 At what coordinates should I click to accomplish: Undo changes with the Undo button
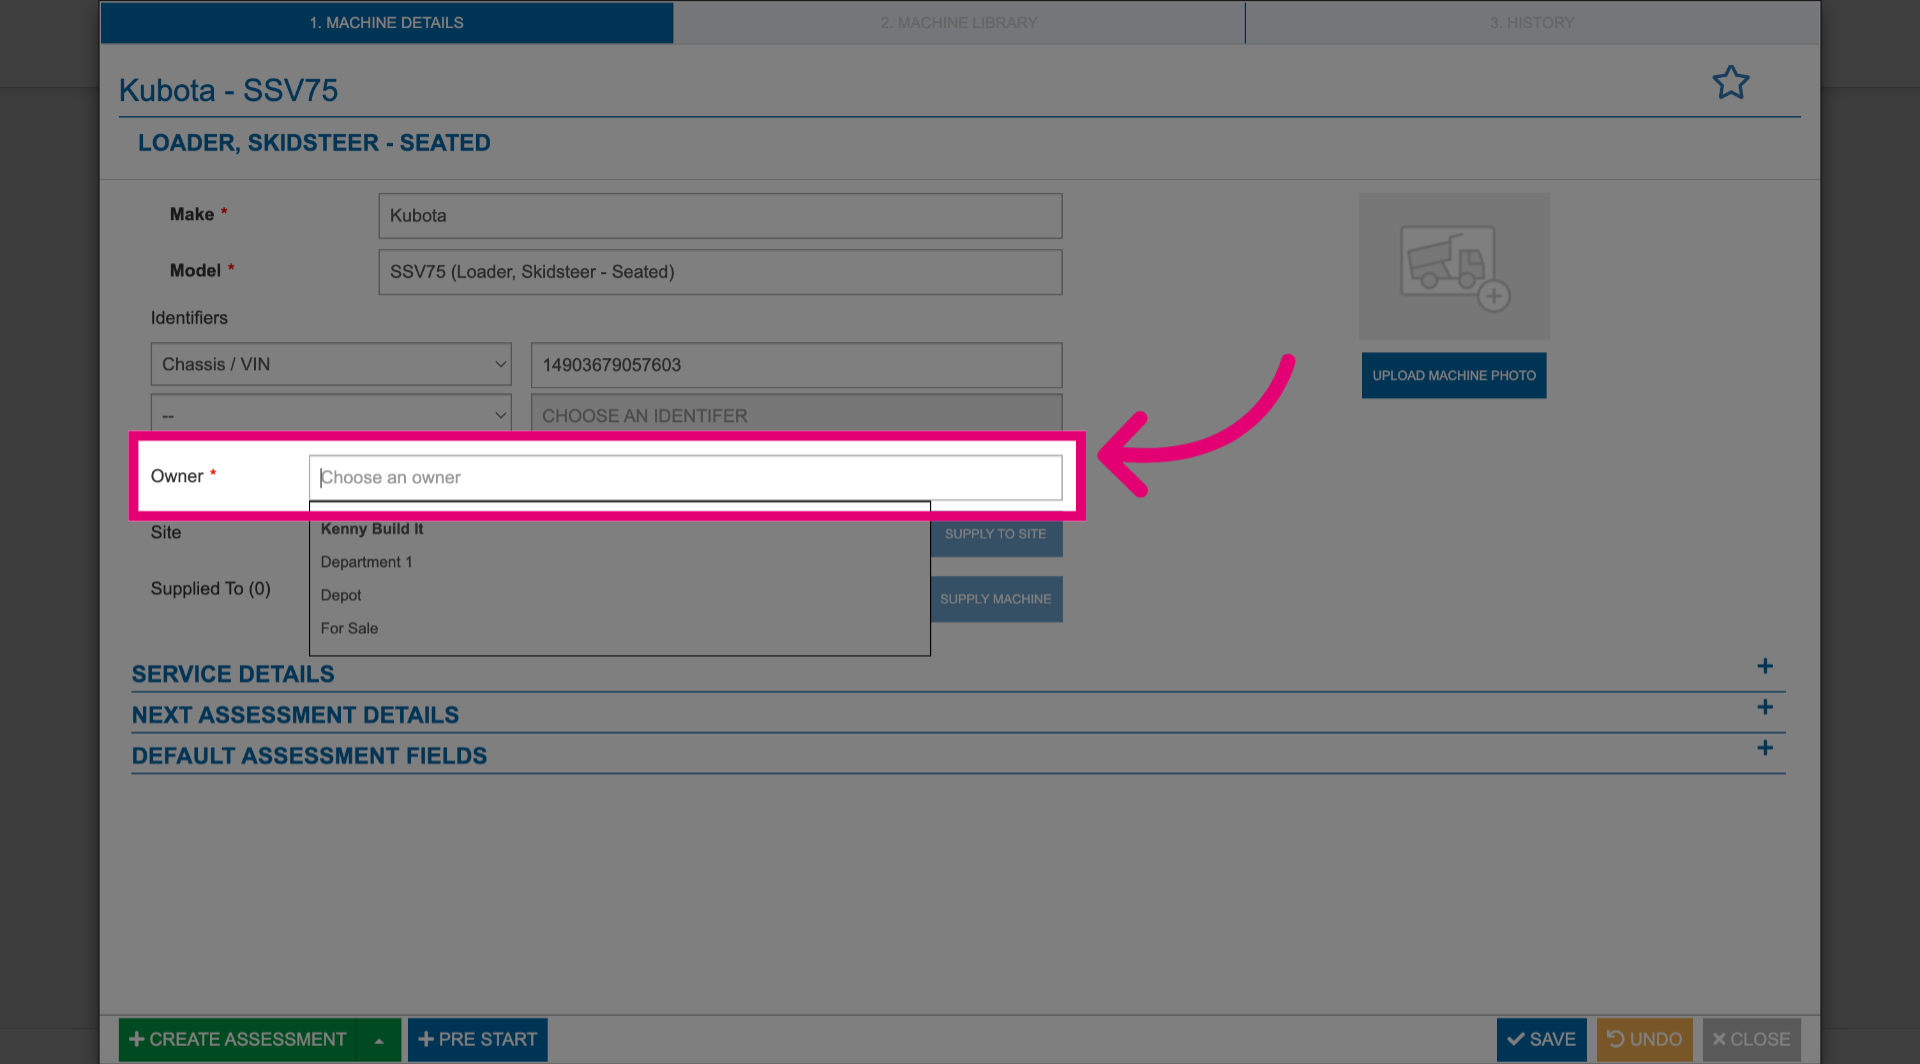click(x=1644, y=1040)
